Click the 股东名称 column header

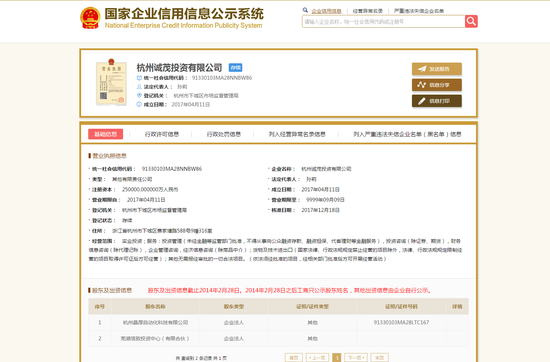(155, 307)
